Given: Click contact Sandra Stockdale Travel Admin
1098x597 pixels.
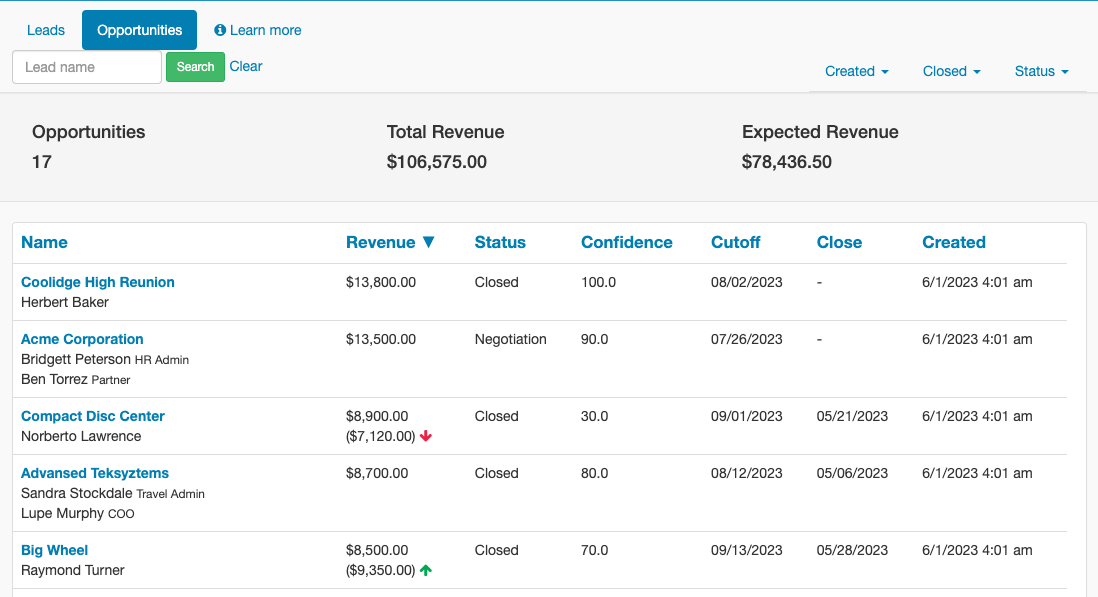Looking at the screenshot, I should tap(113, 493).
